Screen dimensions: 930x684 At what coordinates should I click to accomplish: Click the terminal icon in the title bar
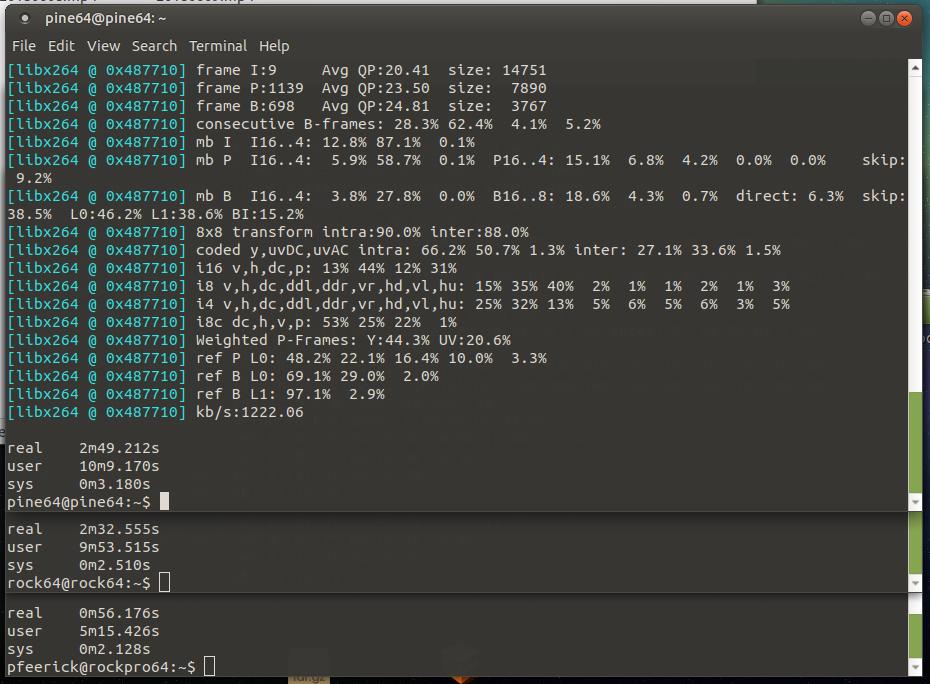click(24, 19)
